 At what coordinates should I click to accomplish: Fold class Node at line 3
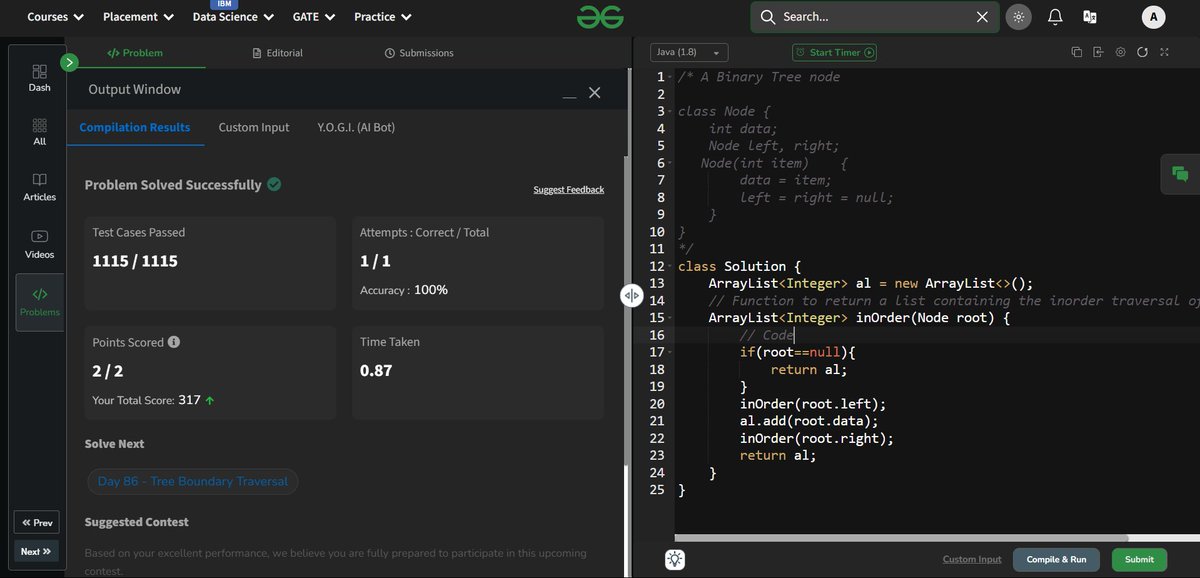click(x=670, y=111)
